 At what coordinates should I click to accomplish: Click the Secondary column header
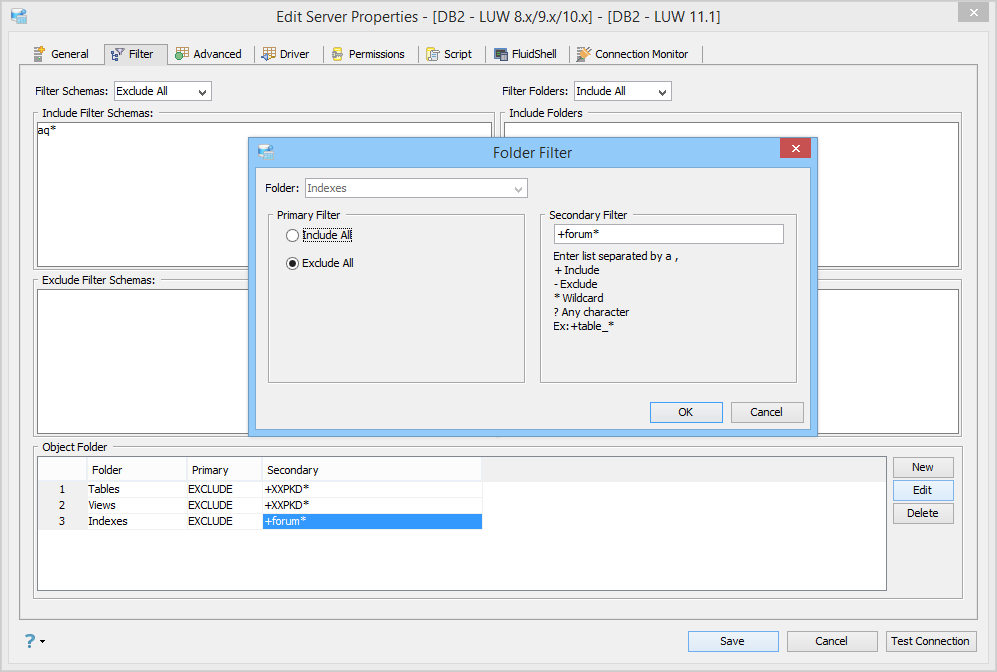[372, 470]
